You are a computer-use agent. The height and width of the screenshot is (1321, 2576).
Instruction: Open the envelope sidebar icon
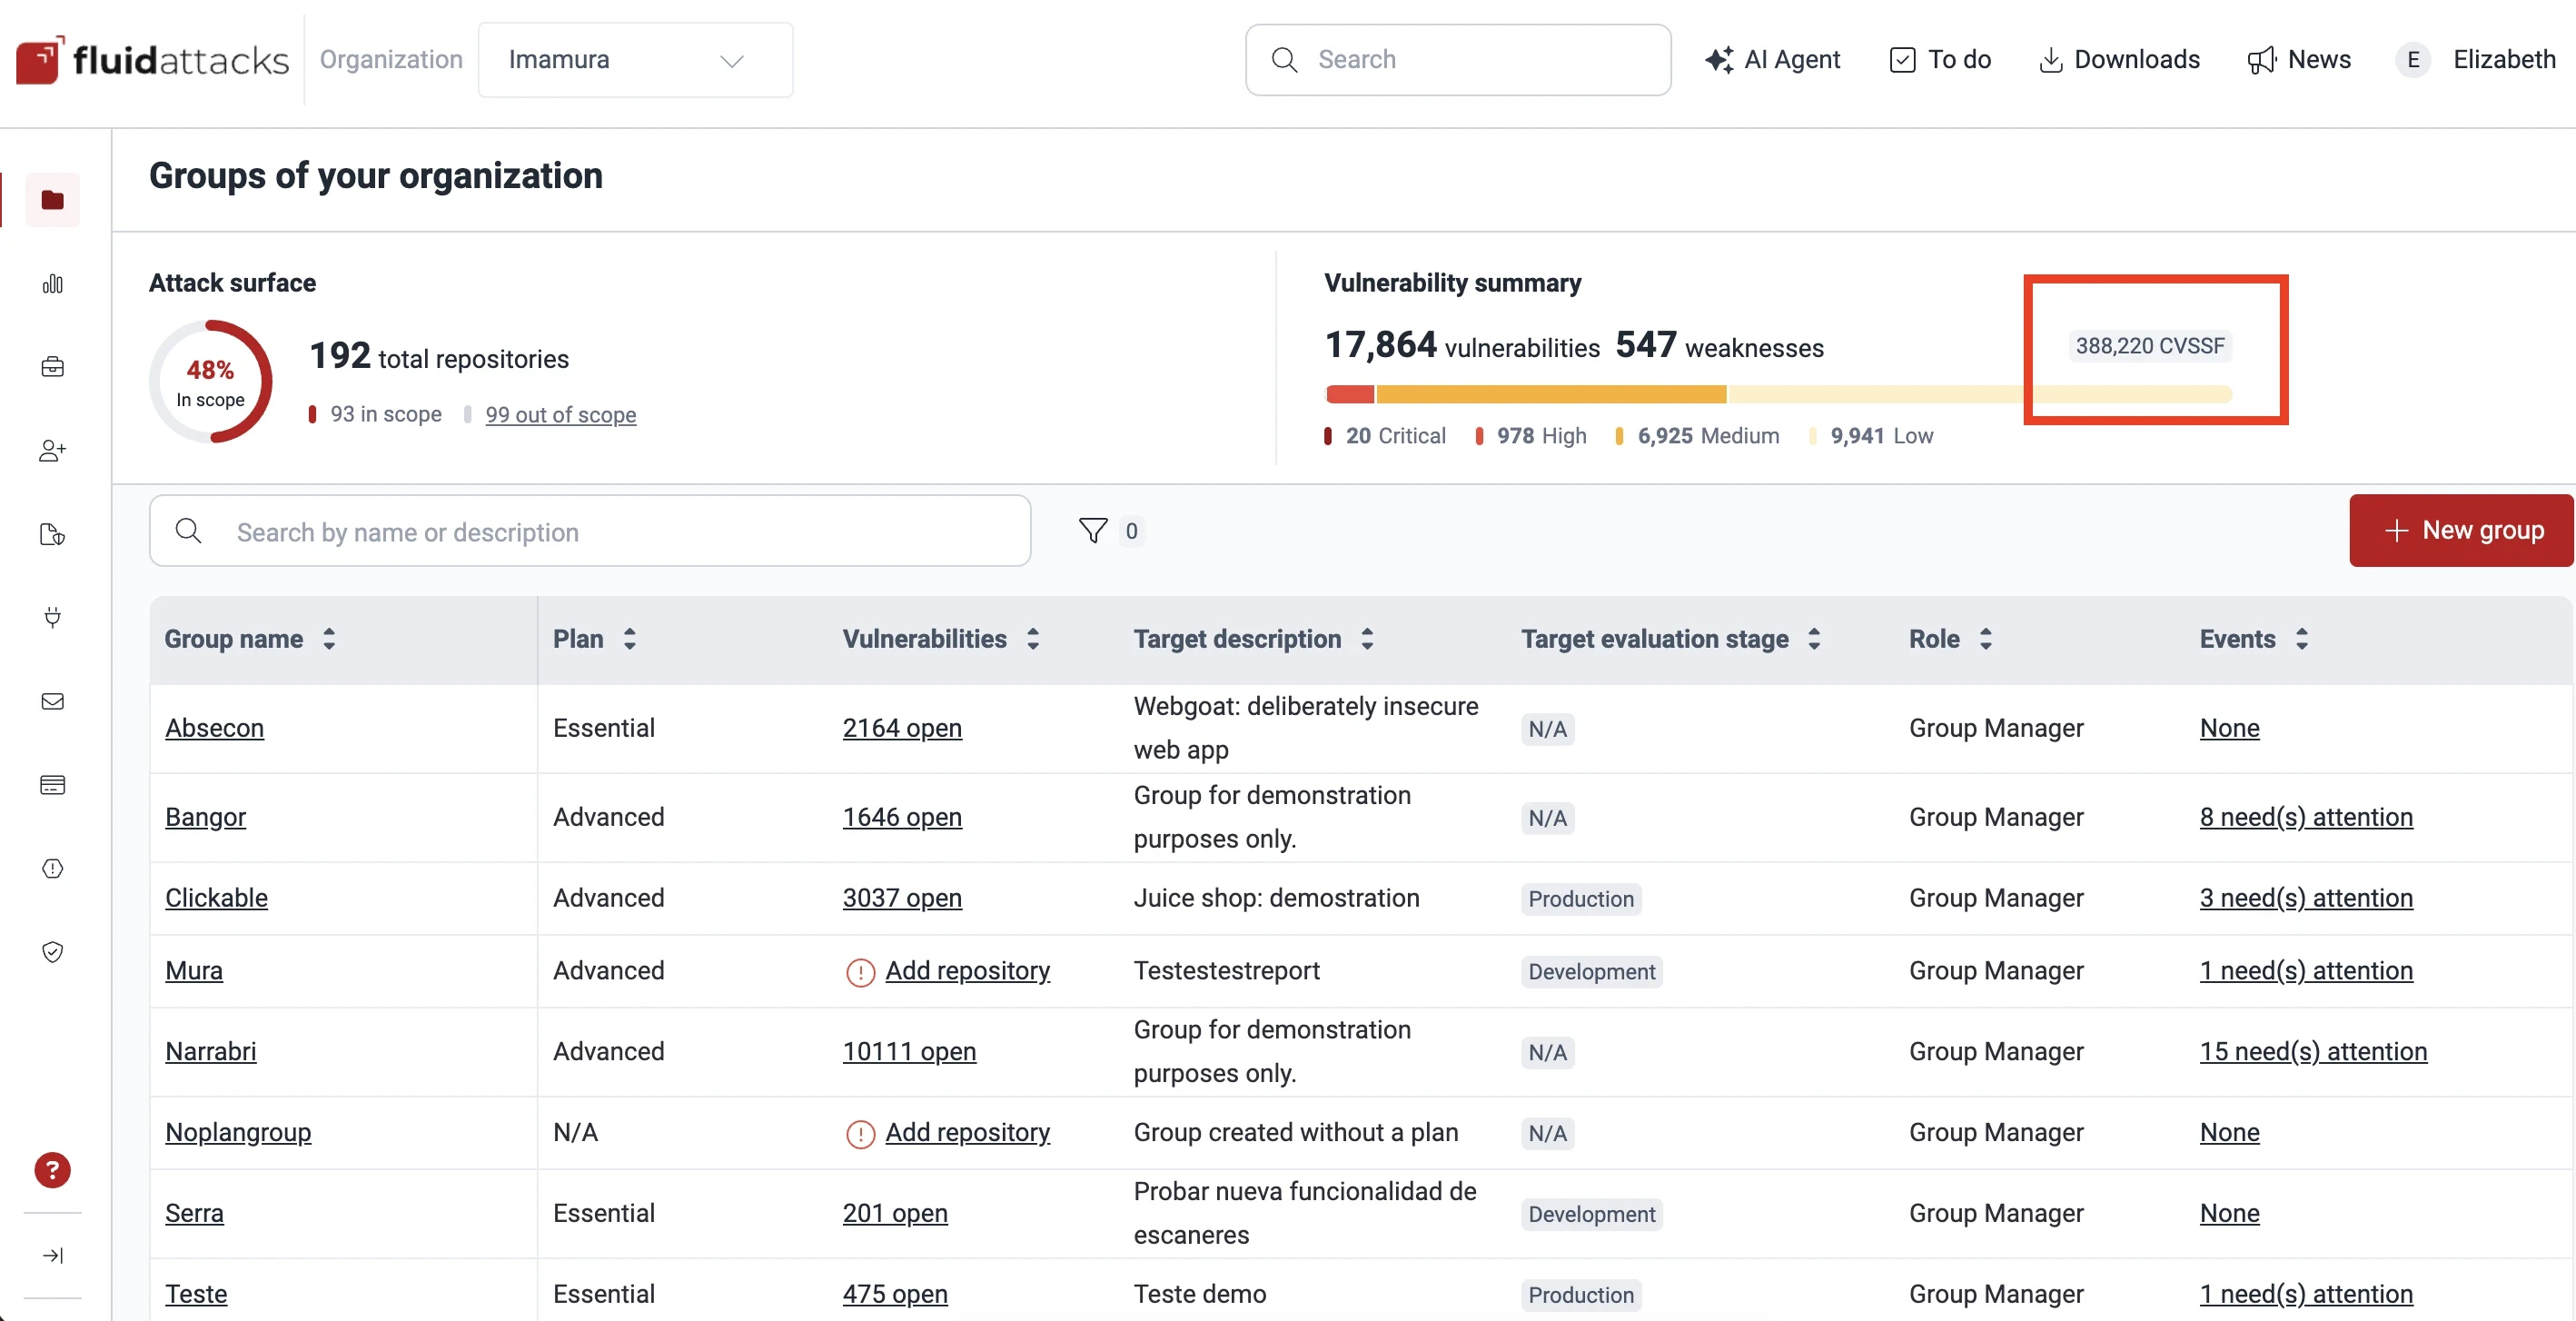click(x=53, y=701)
